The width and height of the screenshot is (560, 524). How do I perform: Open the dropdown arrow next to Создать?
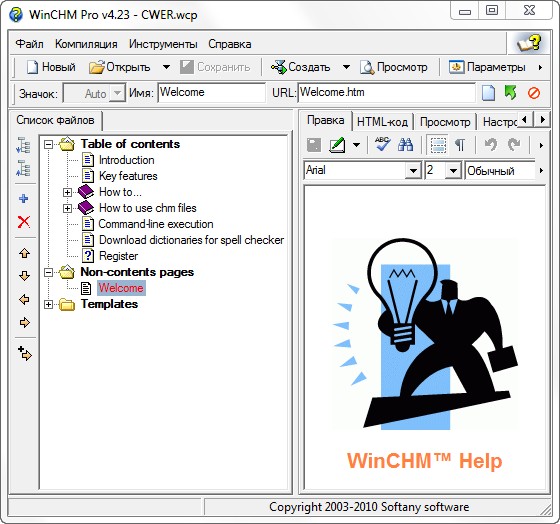coord(346,67)
